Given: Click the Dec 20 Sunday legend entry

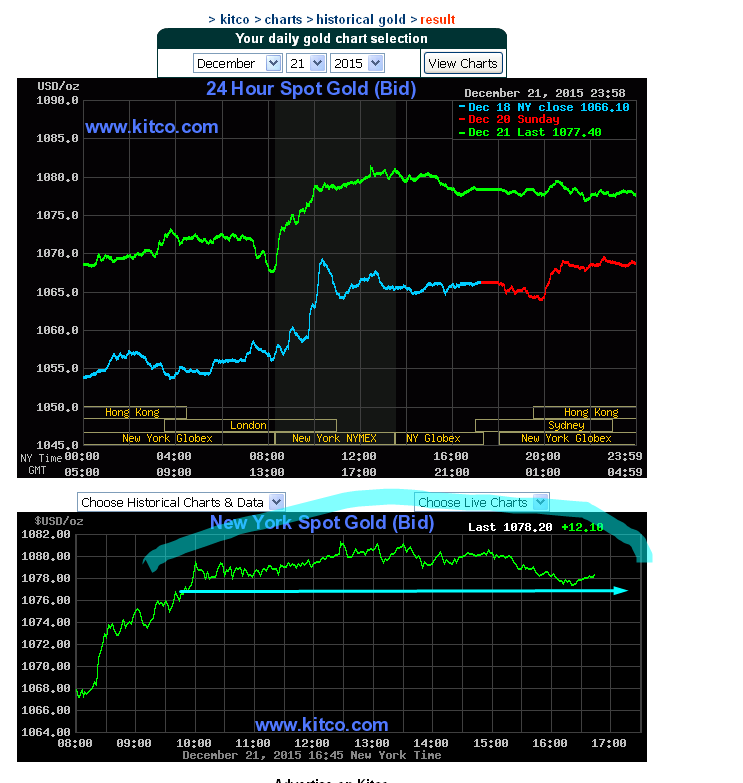Looking at the screenshot, I should pos(509,119).
